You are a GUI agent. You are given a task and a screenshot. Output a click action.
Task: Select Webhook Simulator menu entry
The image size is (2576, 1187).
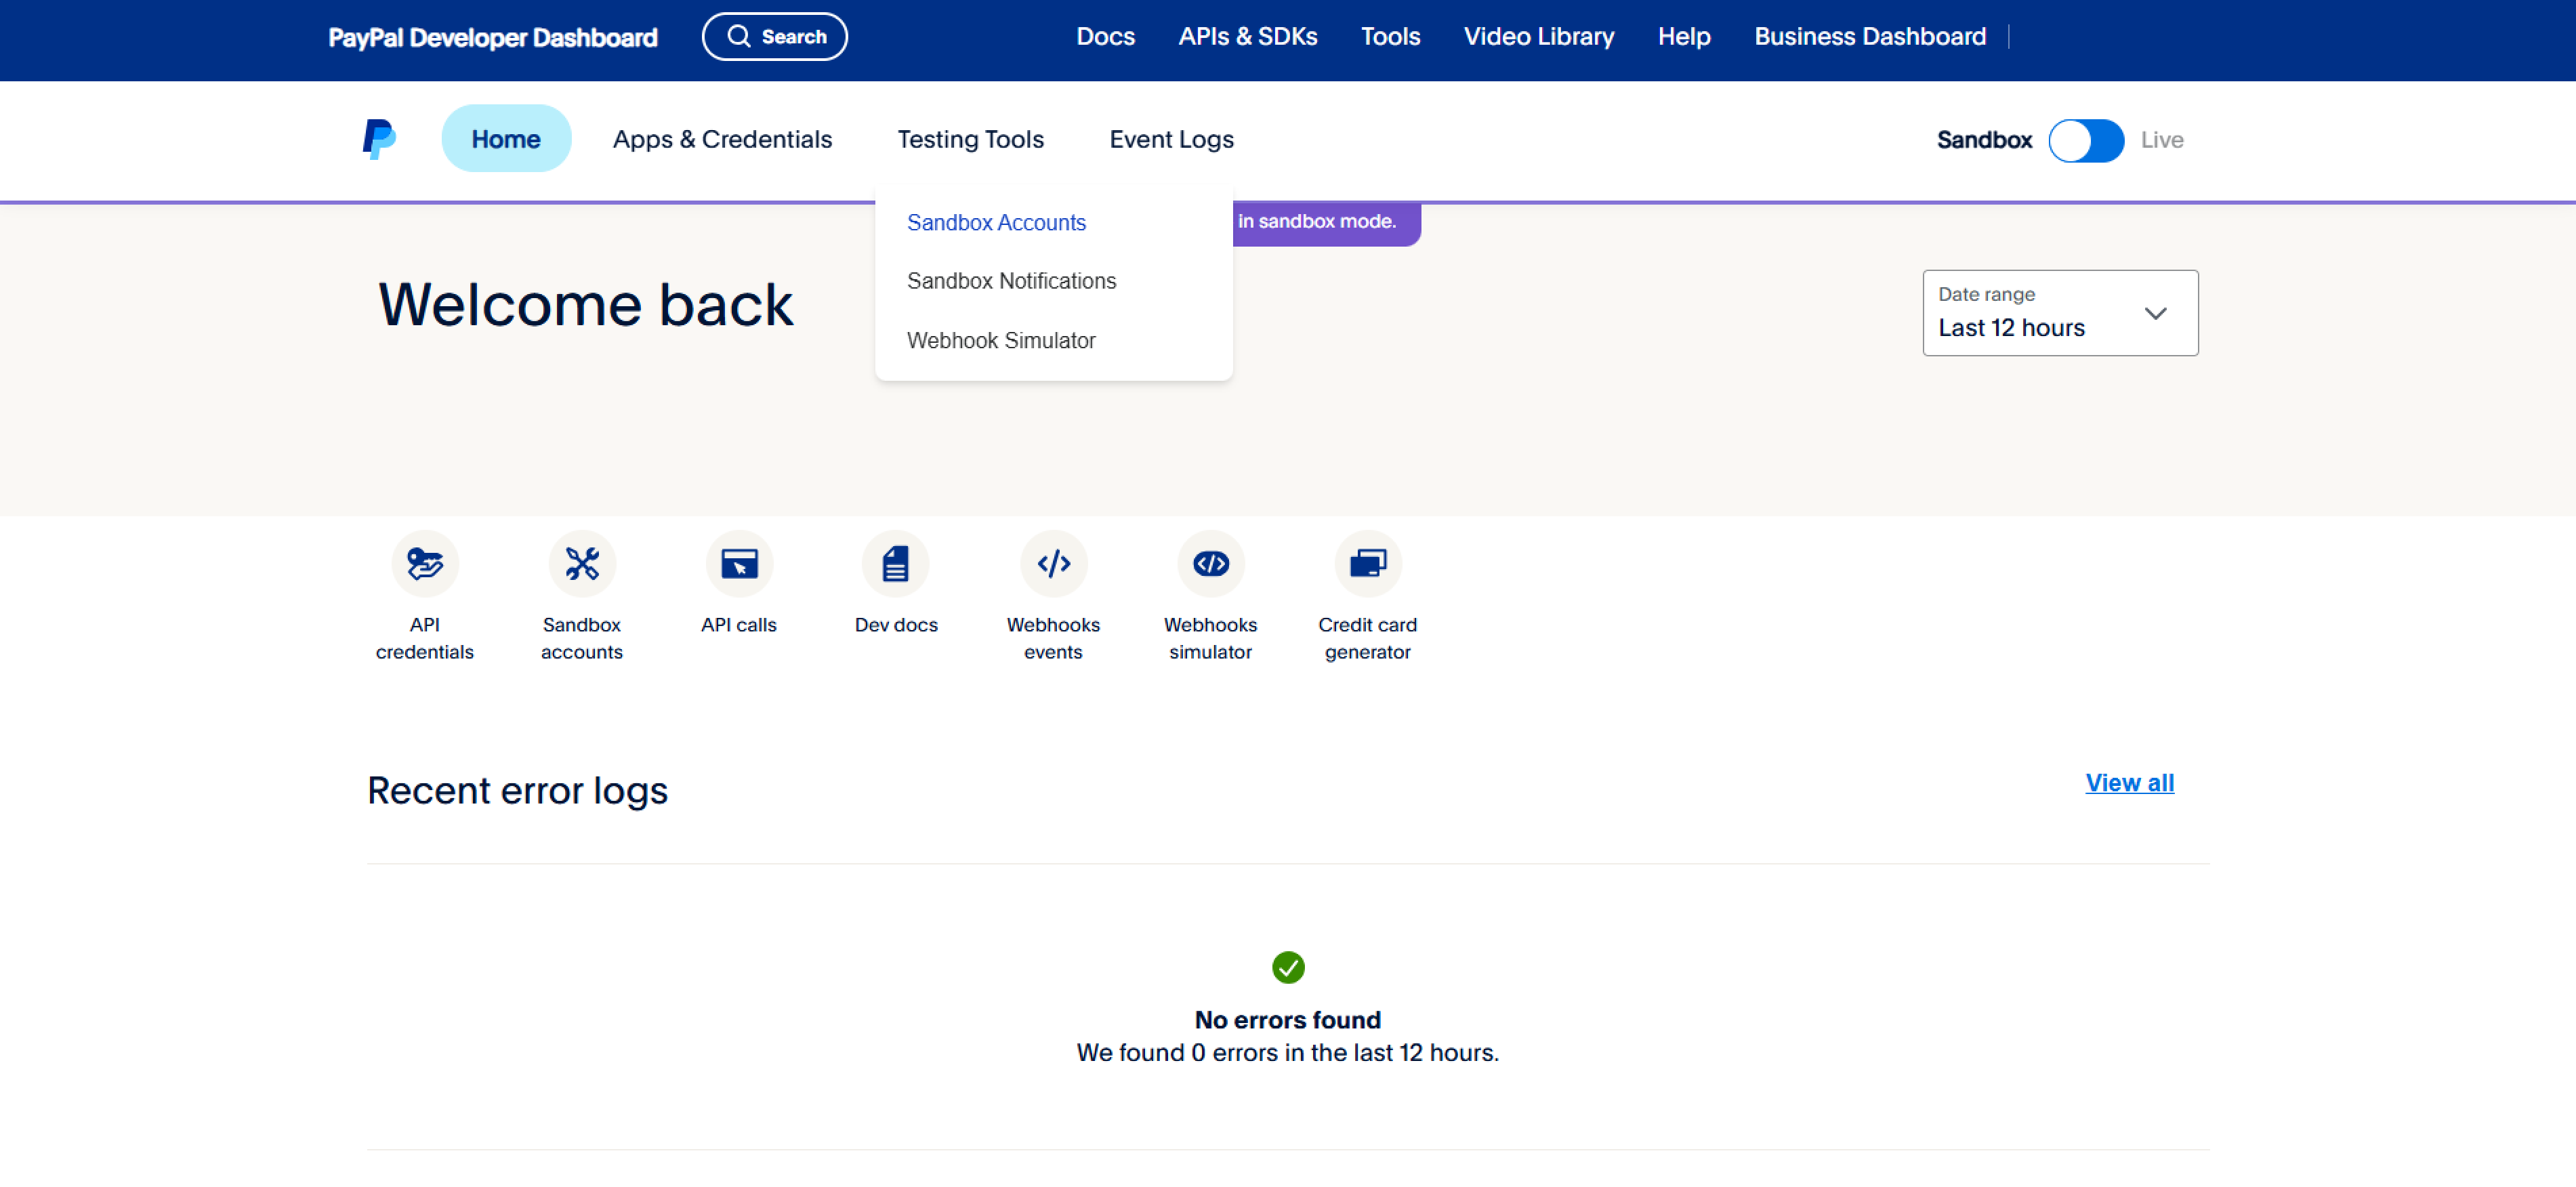(1001, 340)
